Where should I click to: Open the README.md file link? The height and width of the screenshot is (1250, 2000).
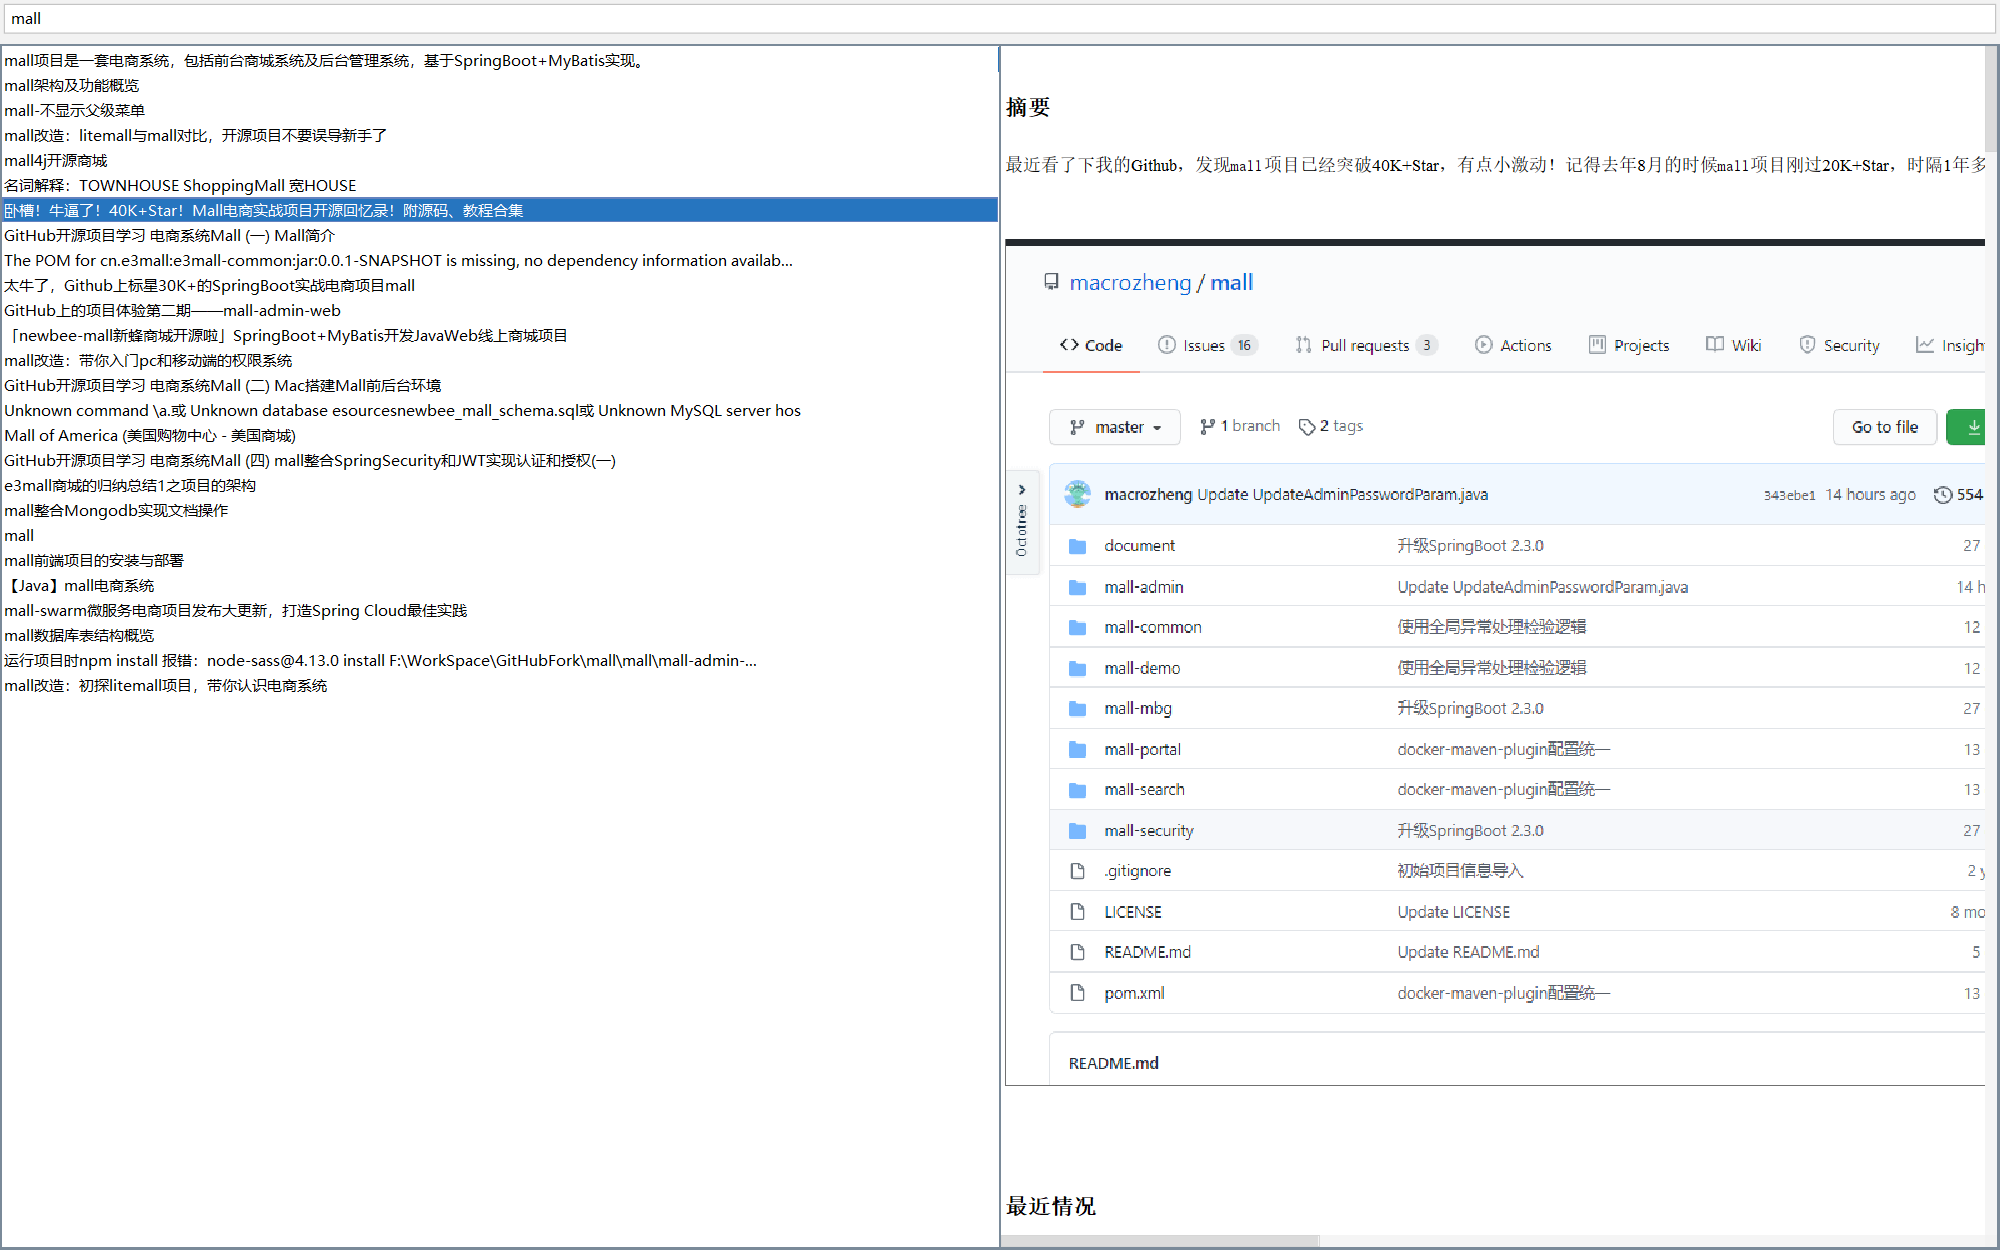[x=1147, y=952]
